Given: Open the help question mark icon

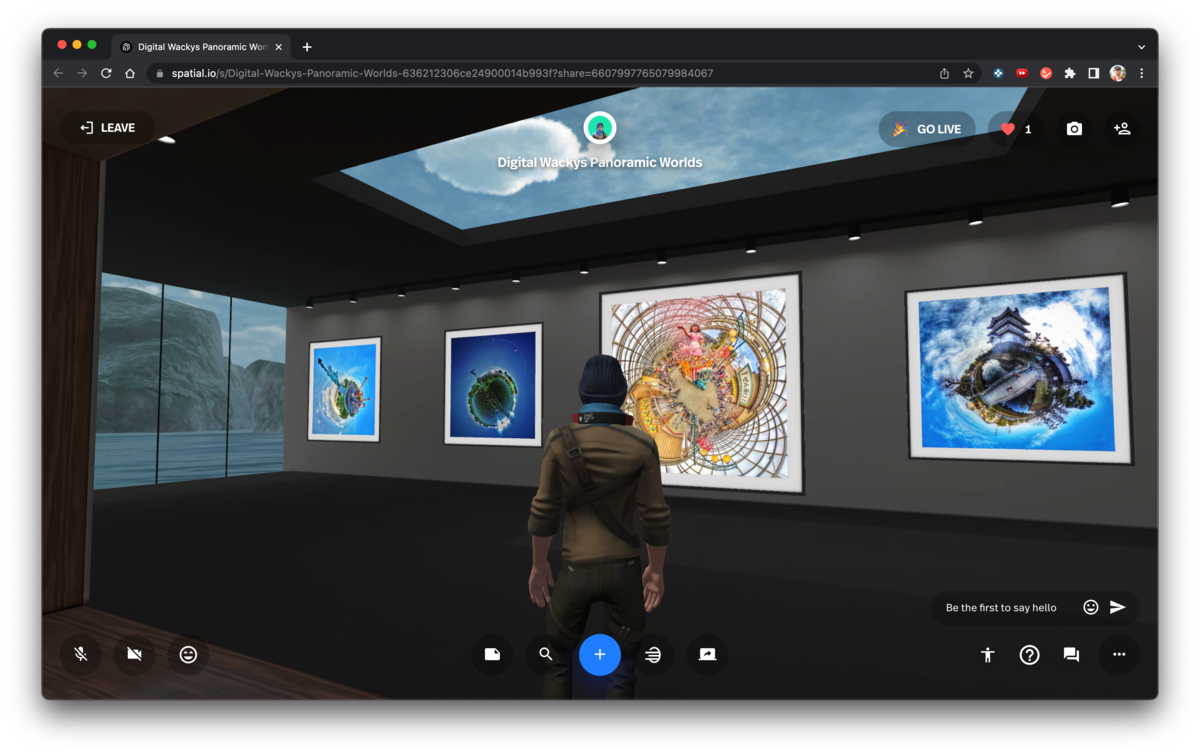Looking at the screenshot, I should tap(1030, 655).
